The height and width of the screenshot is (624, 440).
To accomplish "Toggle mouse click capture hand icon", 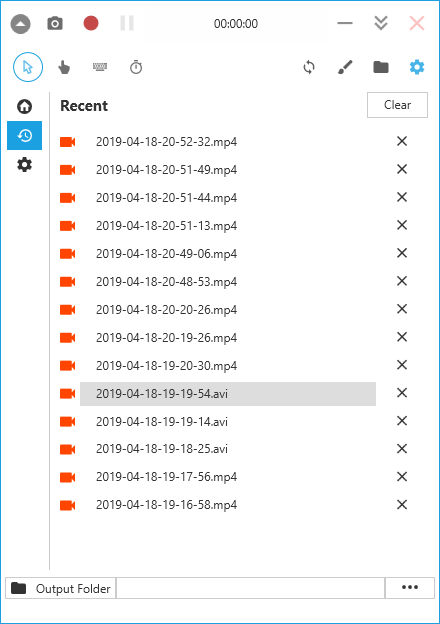I will (64, 67).
